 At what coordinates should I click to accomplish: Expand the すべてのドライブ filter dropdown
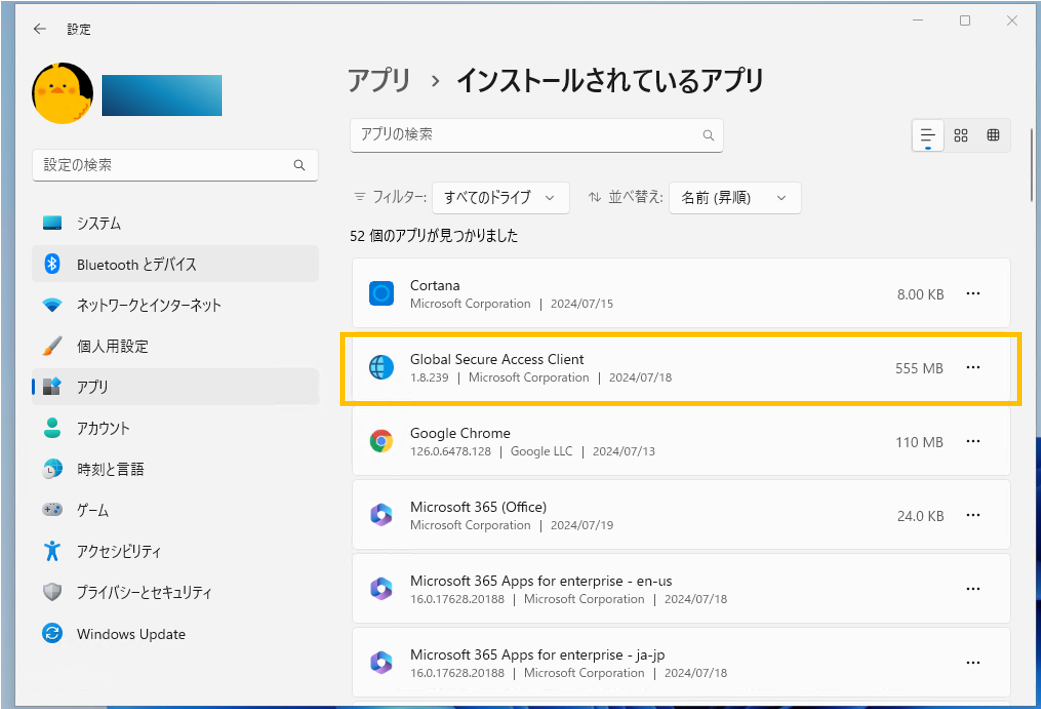point(501,198)
